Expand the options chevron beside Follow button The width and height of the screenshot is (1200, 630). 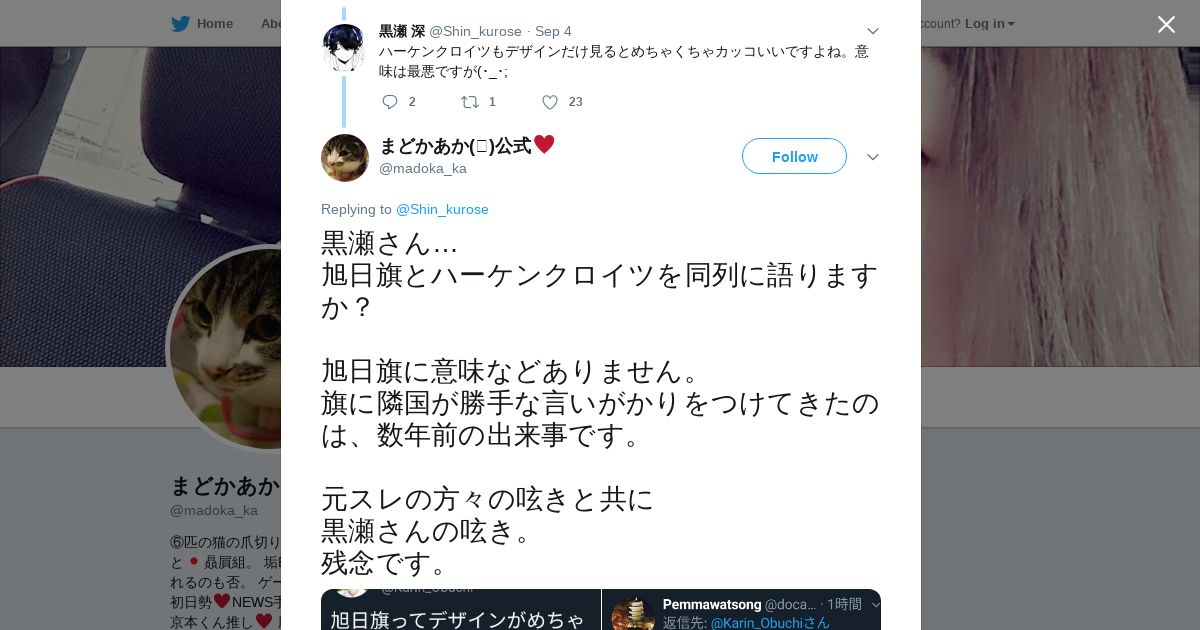click(872, 157)
